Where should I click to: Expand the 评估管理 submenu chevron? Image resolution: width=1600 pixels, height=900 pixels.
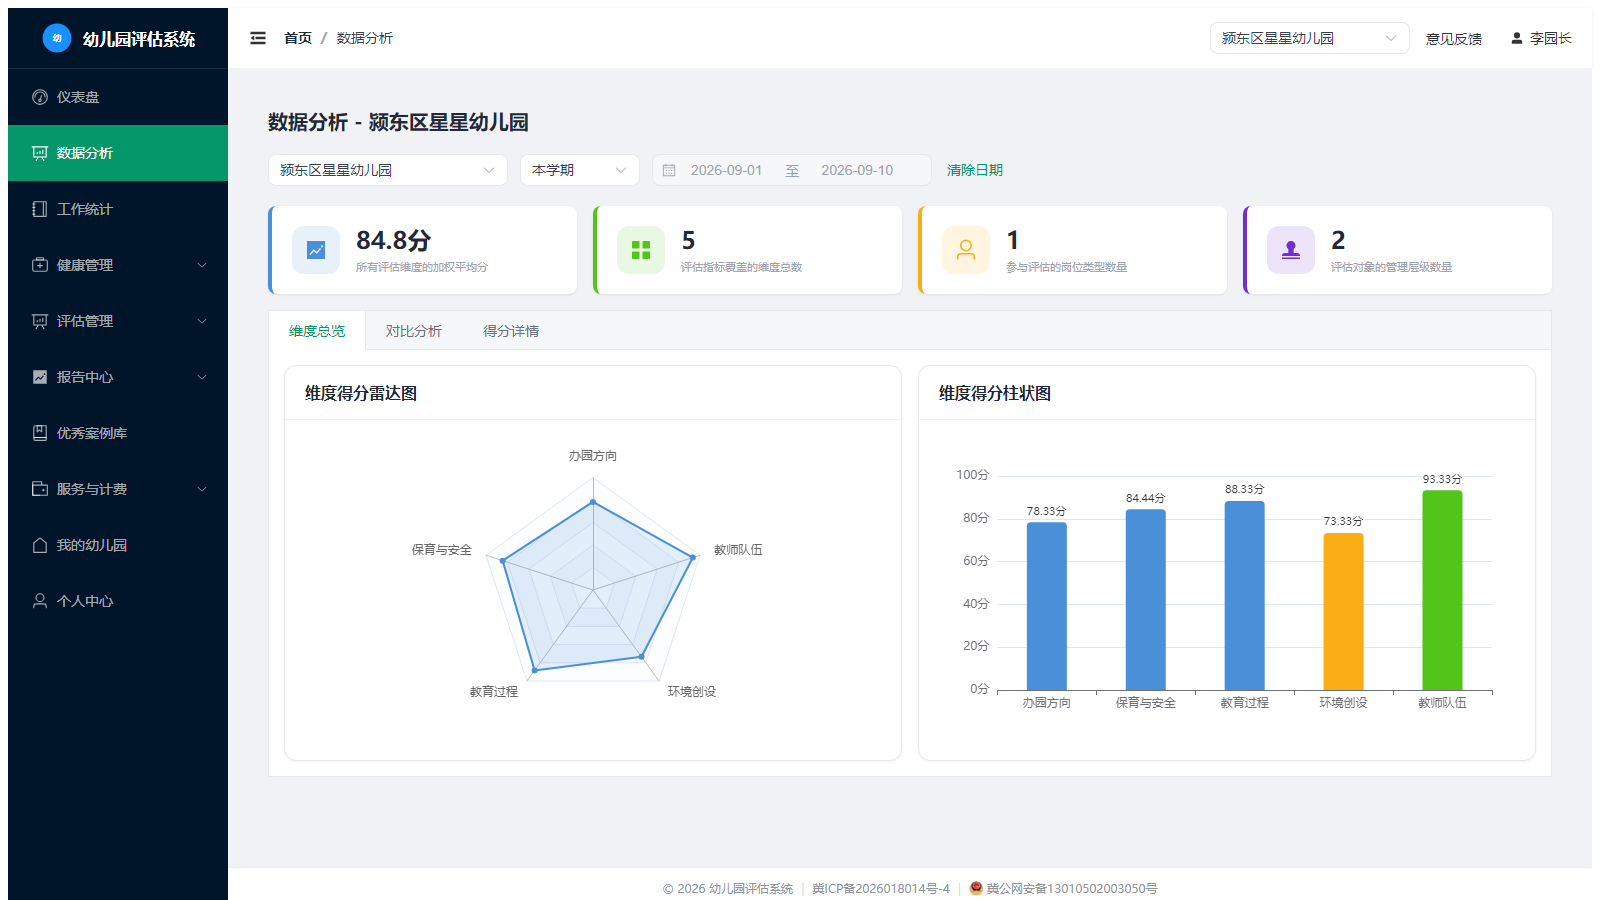(x=202, y=321)
